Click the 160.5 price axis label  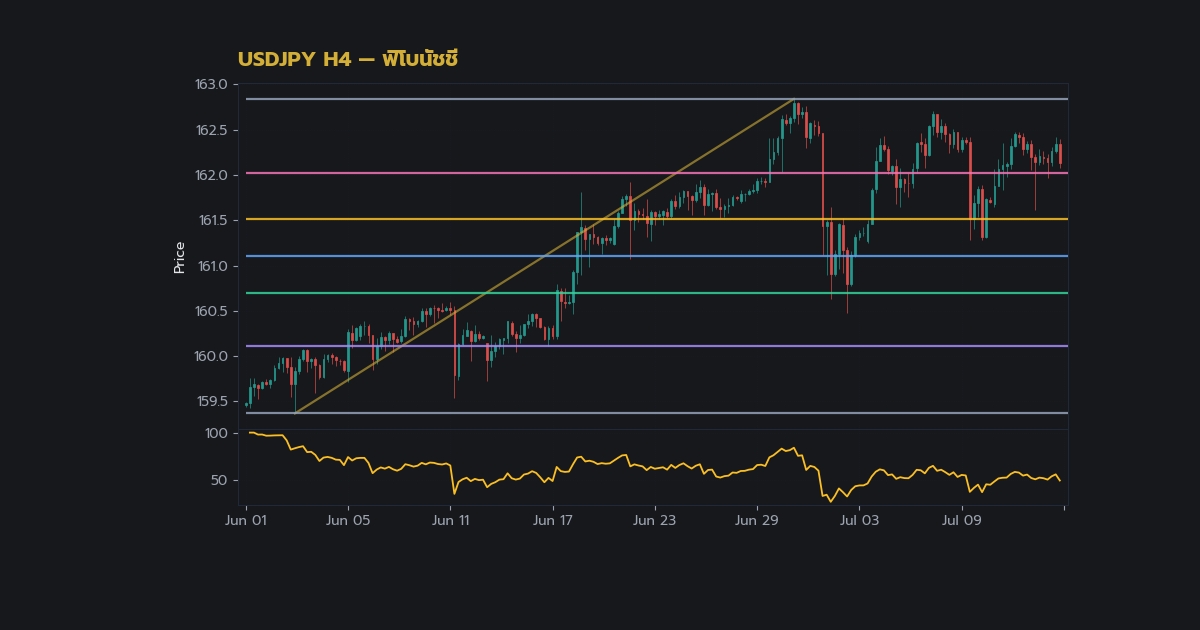pyautogui.click(x=211, y=311)
